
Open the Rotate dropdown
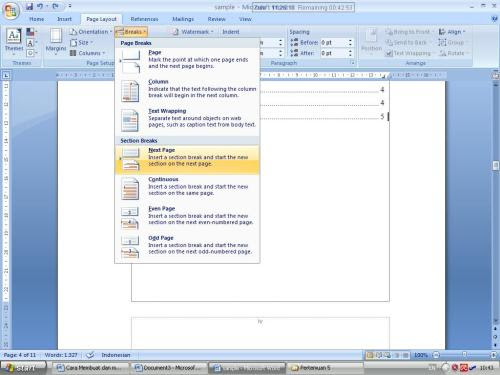pos(454,53)
